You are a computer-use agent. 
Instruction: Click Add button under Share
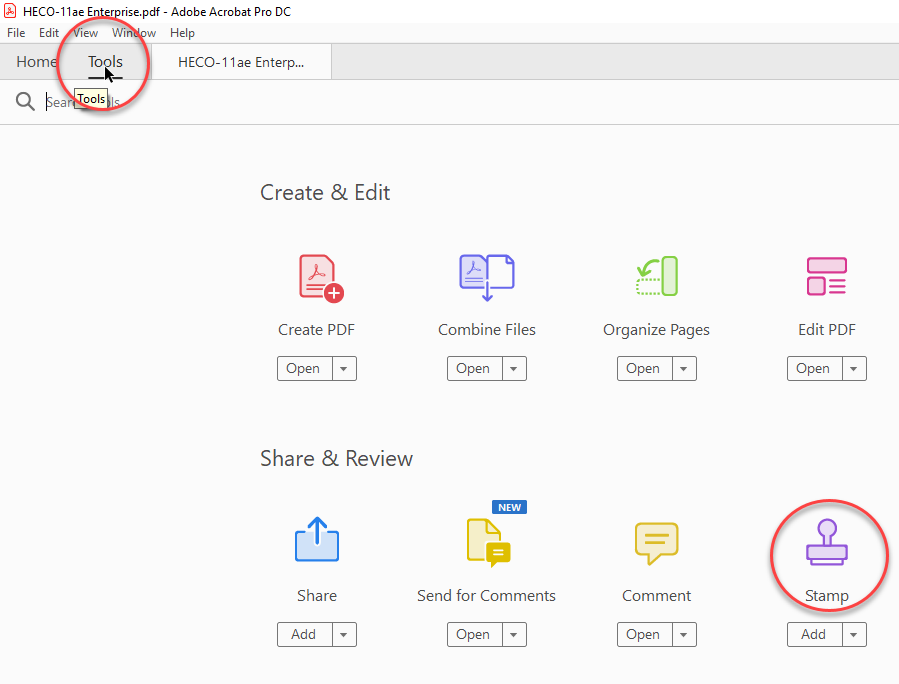304,635
